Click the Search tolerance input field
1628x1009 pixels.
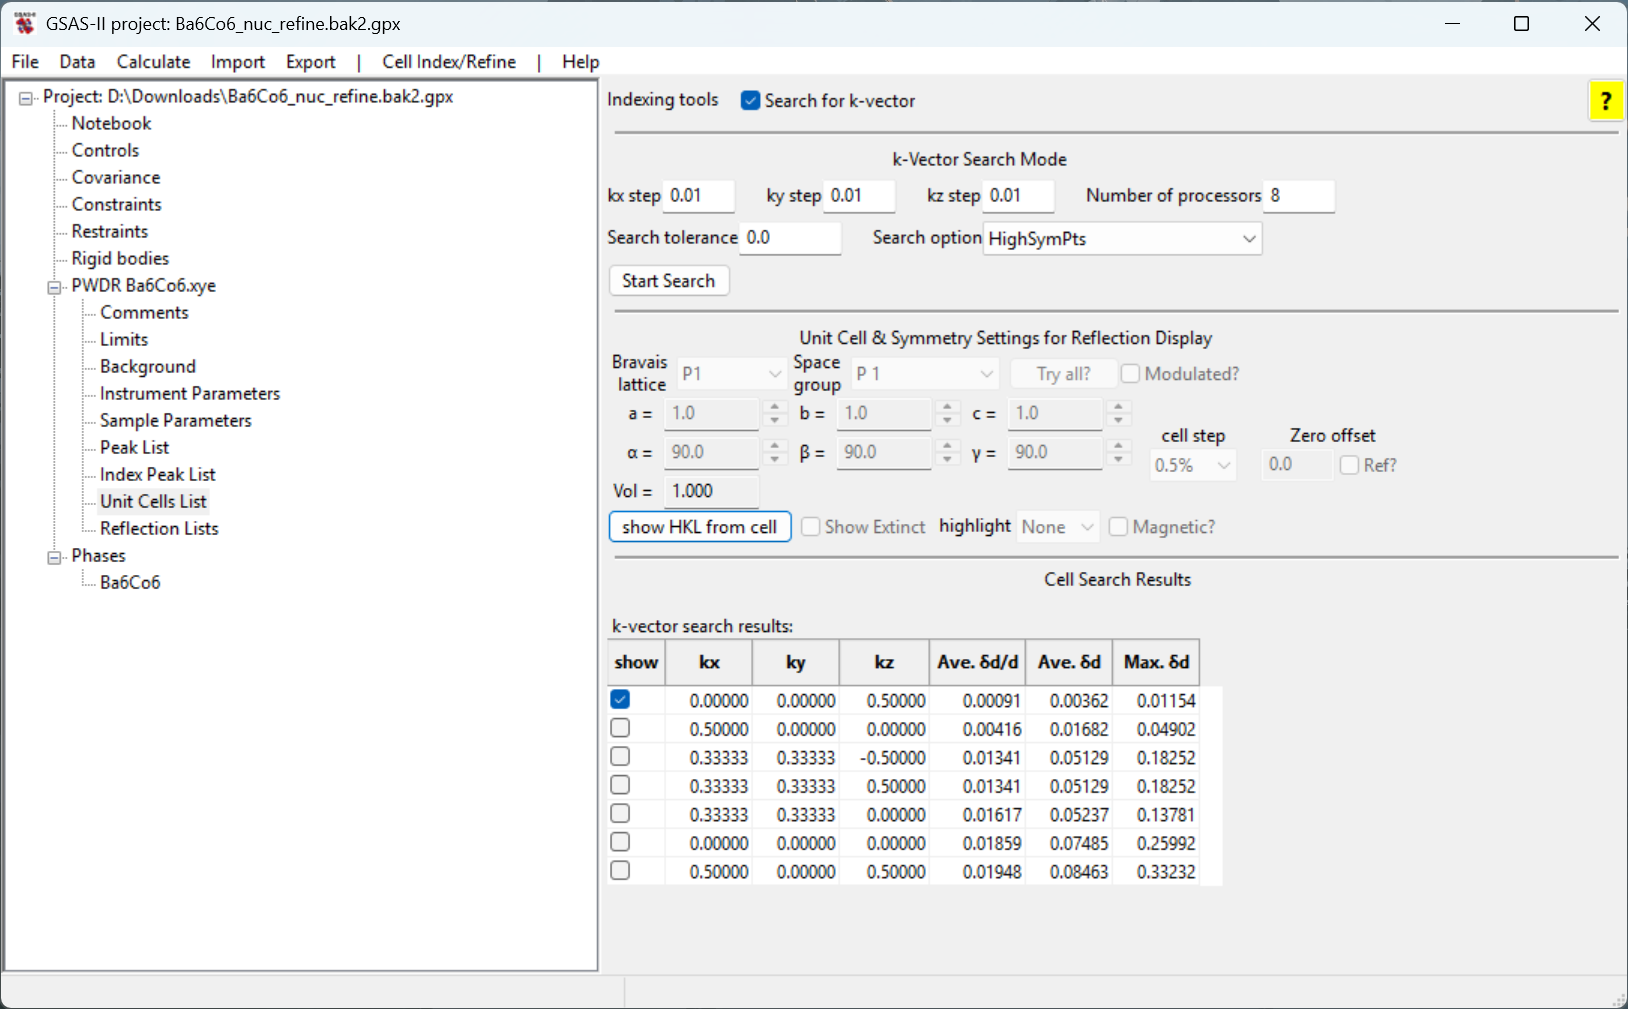pos(790,238)
